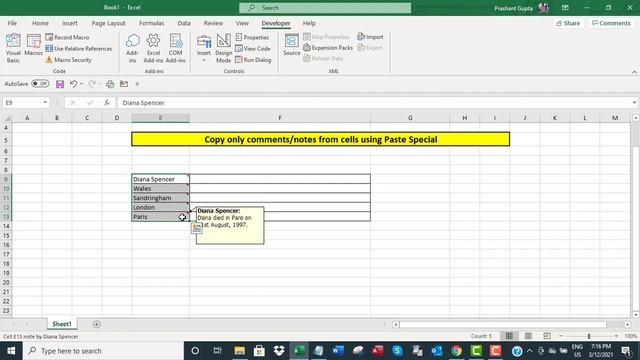
Task: Click the title bar Search box
Action: point(325,8)
